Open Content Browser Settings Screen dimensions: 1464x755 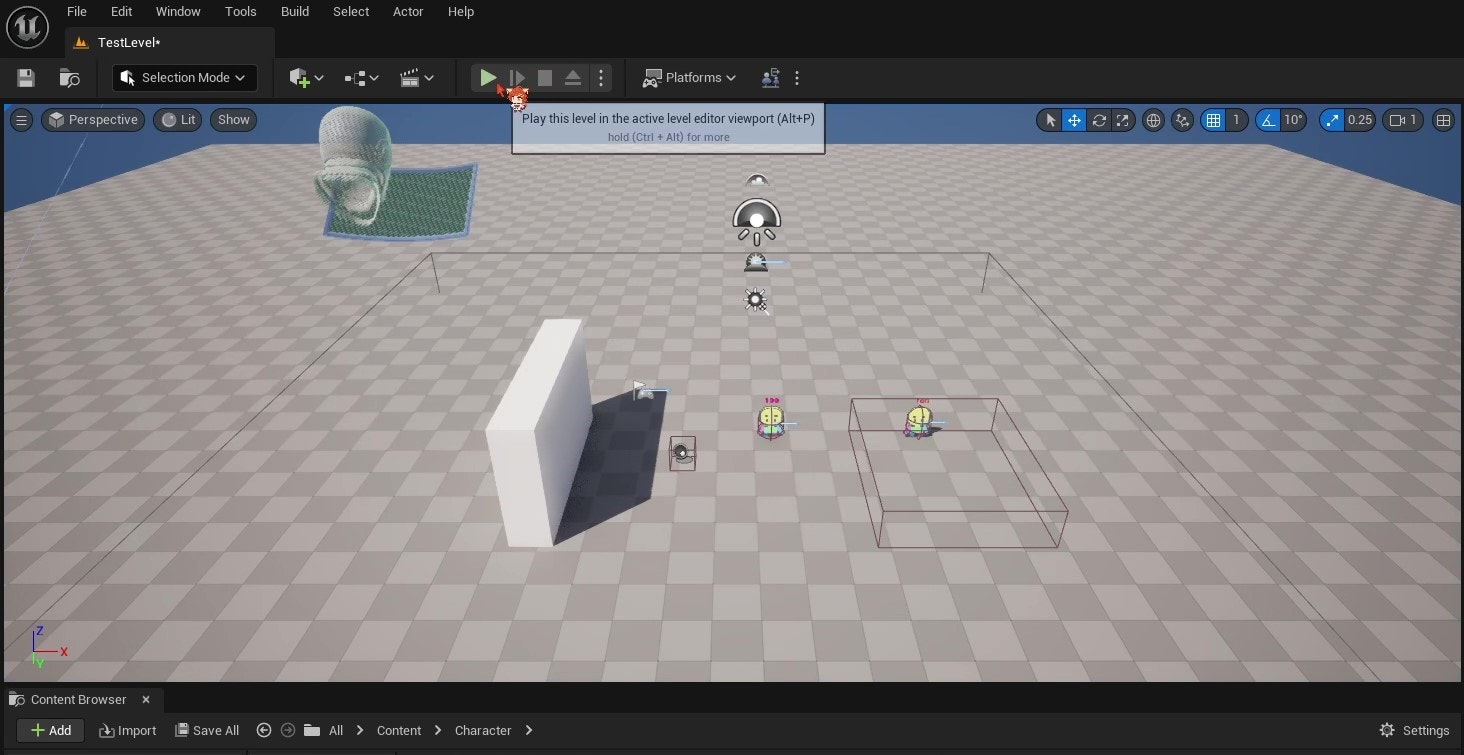click(1414, 731)
